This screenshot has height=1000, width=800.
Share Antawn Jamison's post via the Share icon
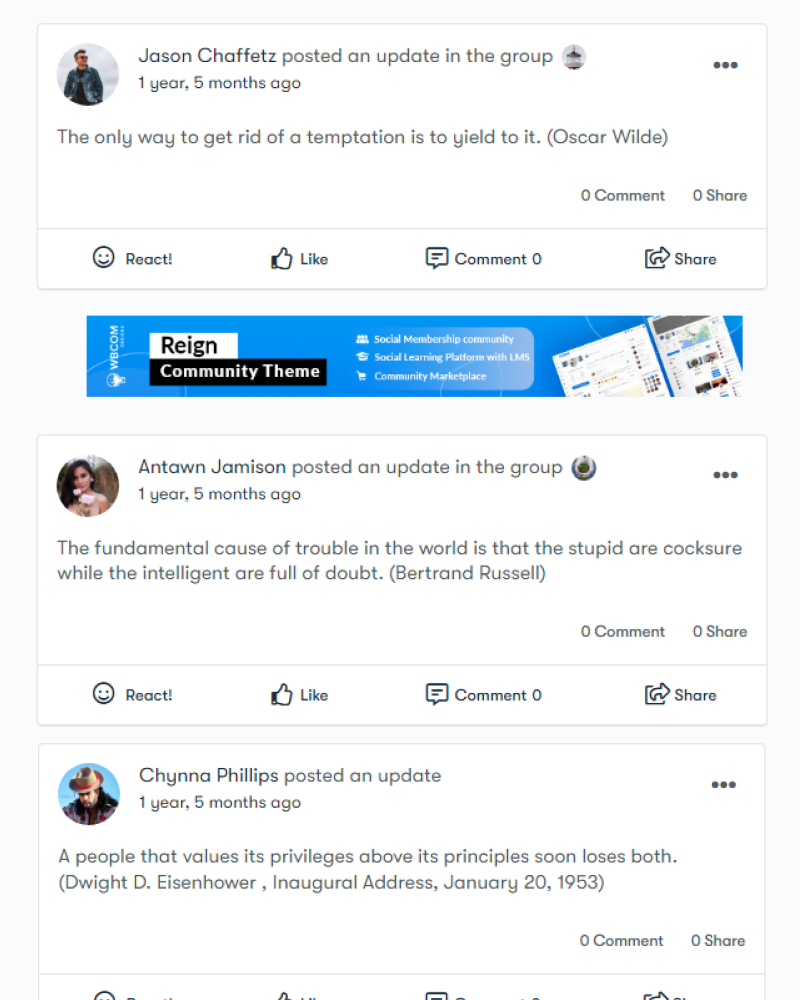656,694
